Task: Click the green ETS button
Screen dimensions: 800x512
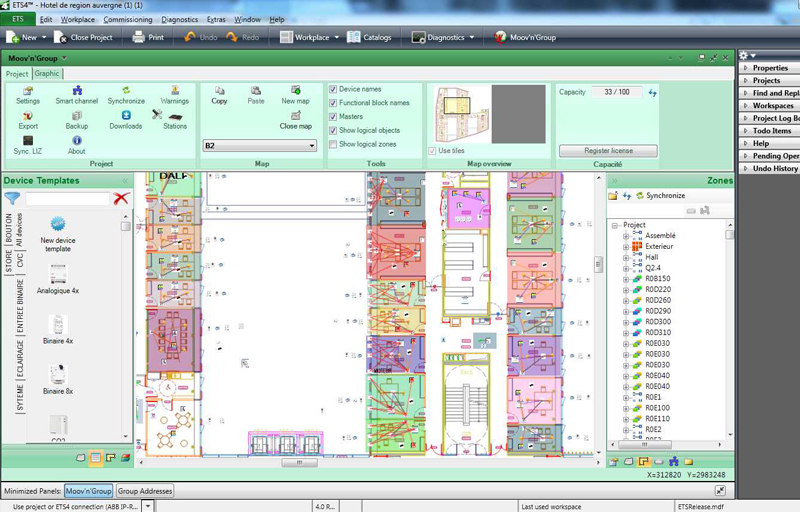Action: (x=18, y=19)
